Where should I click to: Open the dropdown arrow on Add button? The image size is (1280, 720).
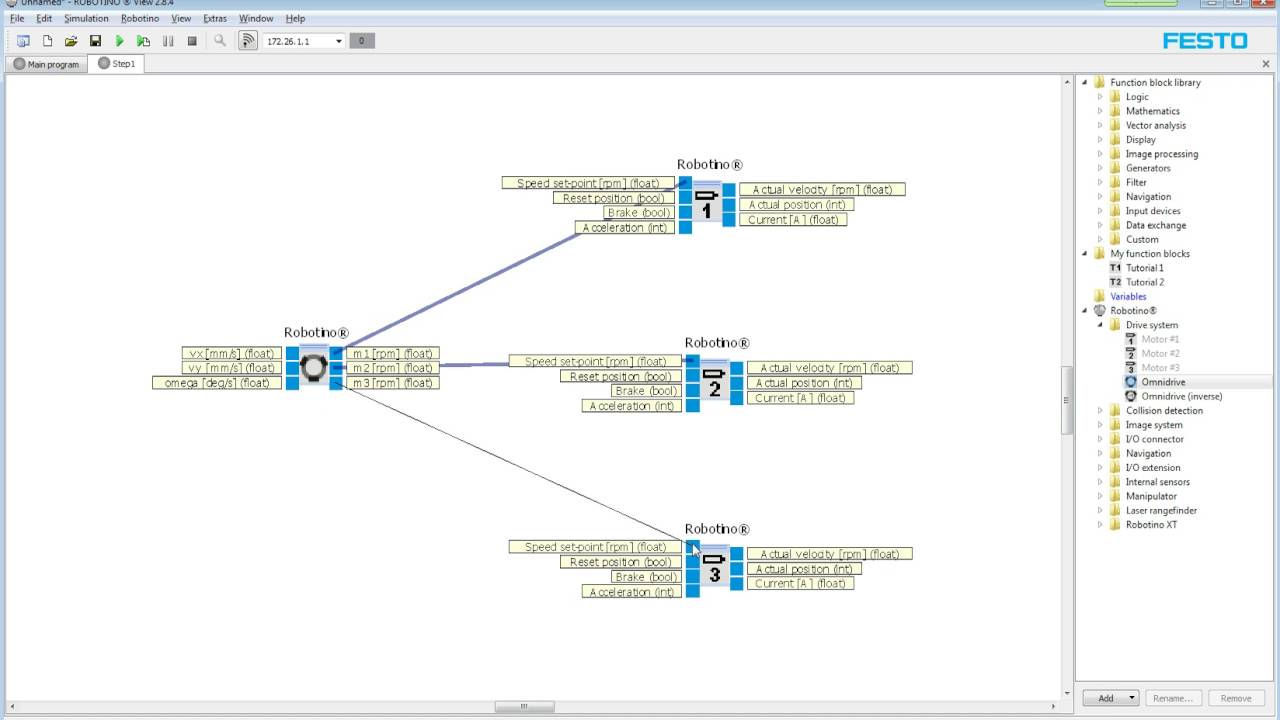[1132, 698]
